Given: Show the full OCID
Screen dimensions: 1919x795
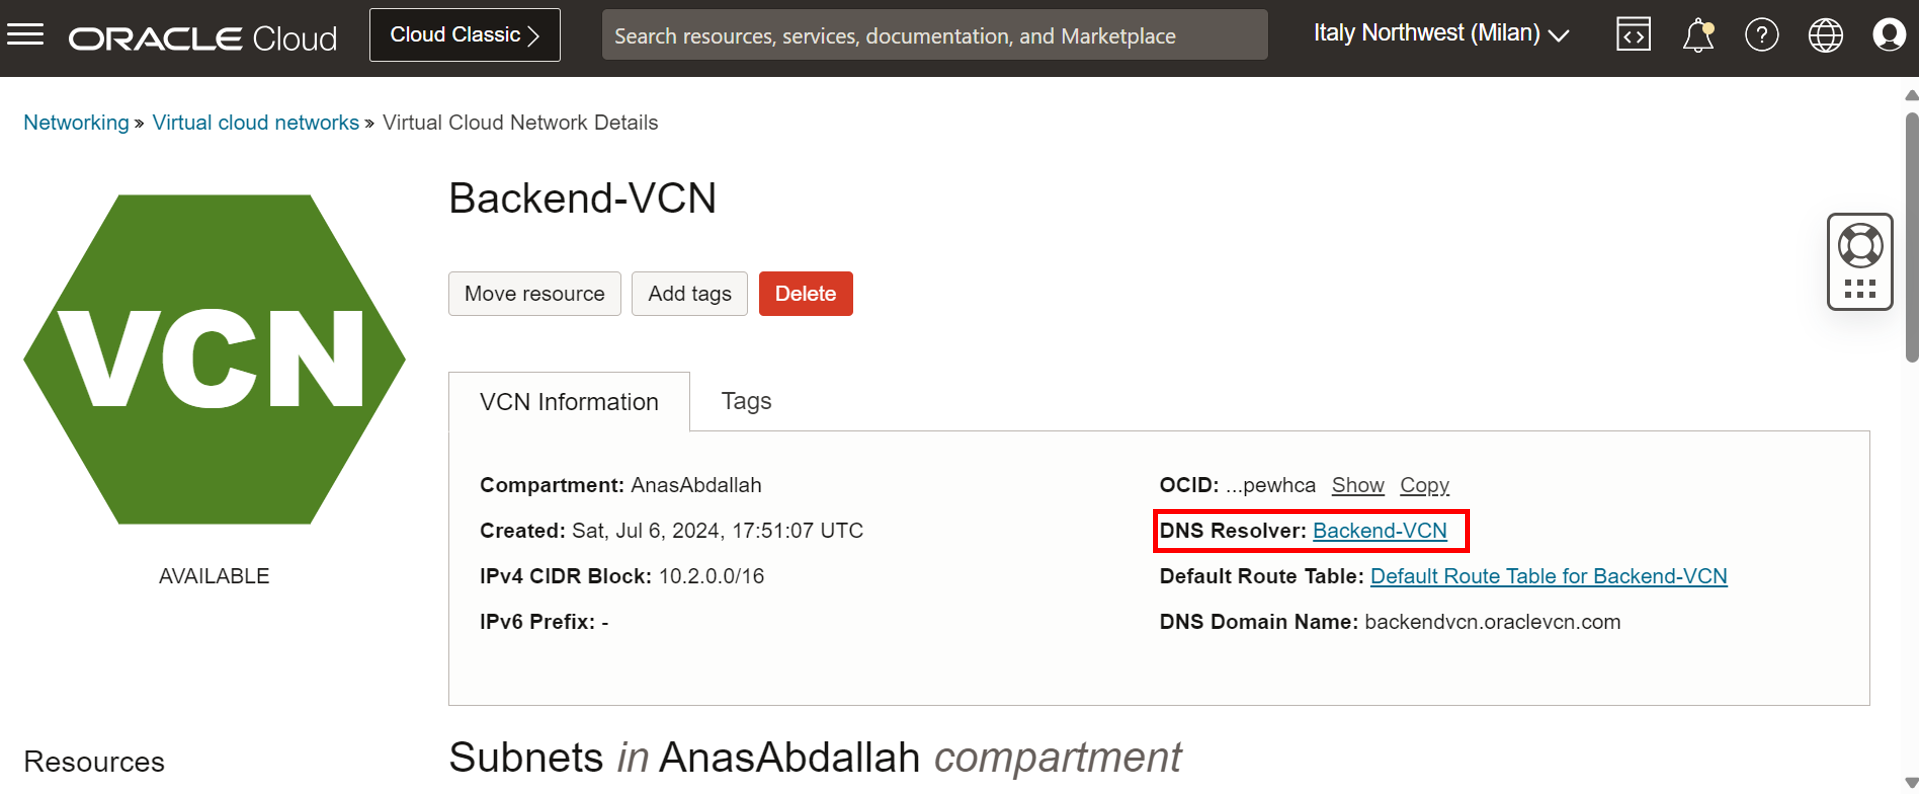Looking at the screenshot, I should (x=1357, y=485).
